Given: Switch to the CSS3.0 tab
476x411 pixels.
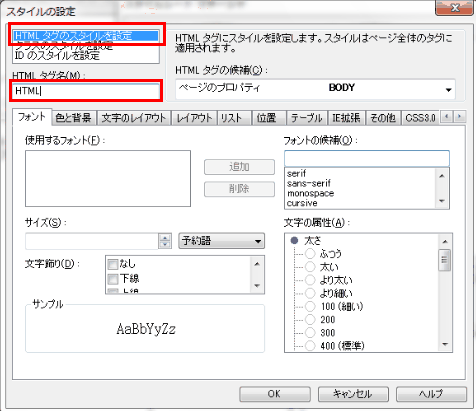Looking at the screenshot, I should click(421, 118).
